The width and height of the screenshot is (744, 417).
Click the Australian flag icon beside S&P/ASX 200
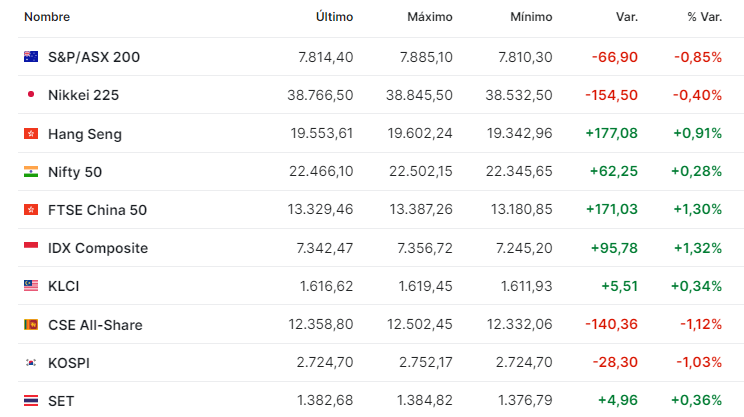pyautogui.click(x=31, y=57)
